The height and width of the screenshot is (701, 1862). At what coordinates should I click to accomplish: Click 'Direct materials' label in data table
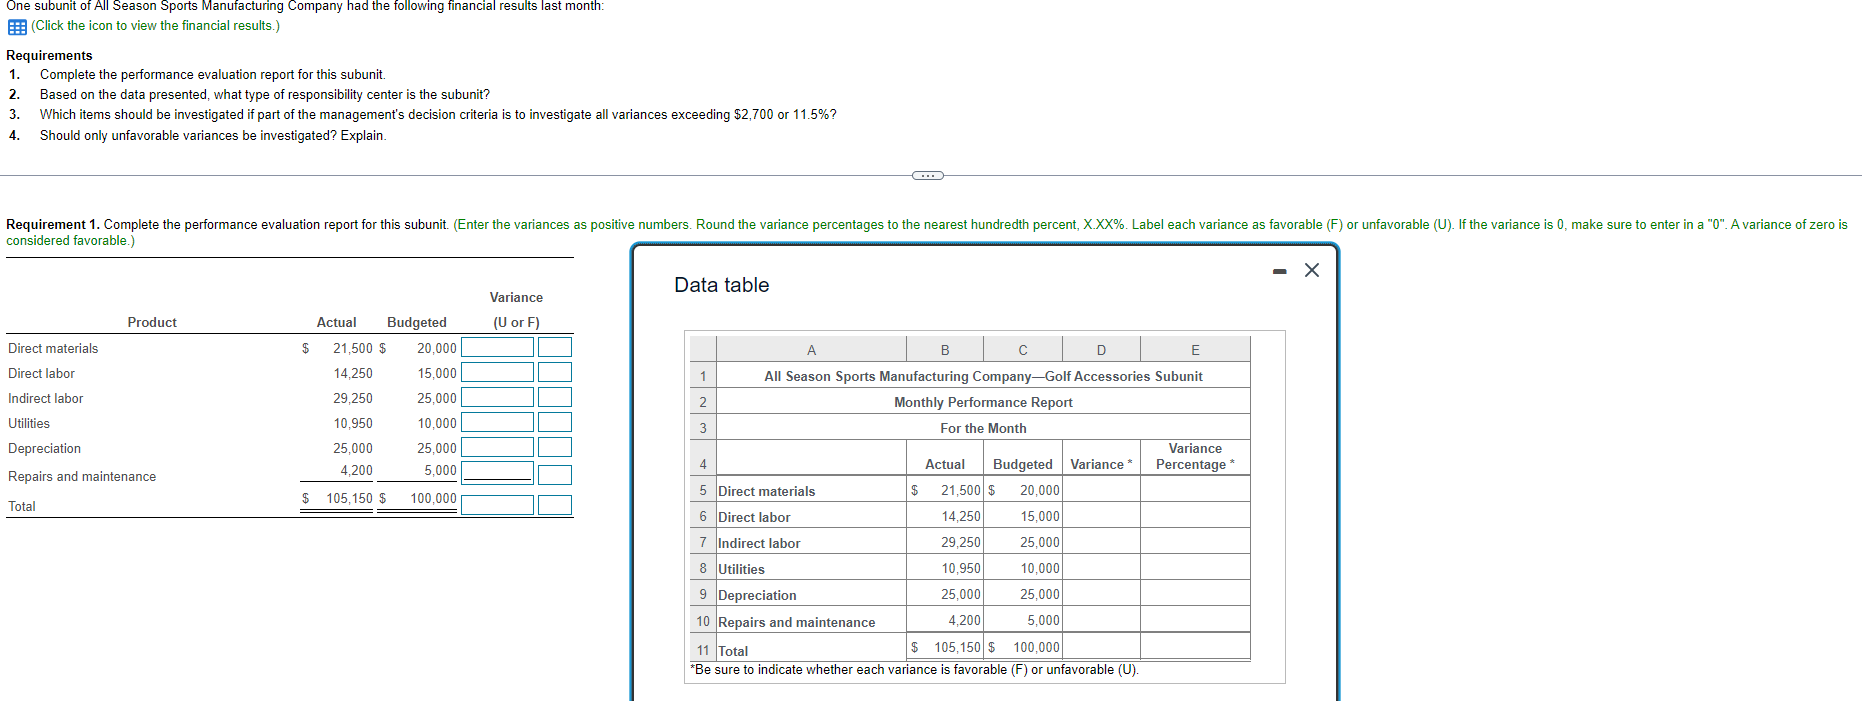coord(766,491)
